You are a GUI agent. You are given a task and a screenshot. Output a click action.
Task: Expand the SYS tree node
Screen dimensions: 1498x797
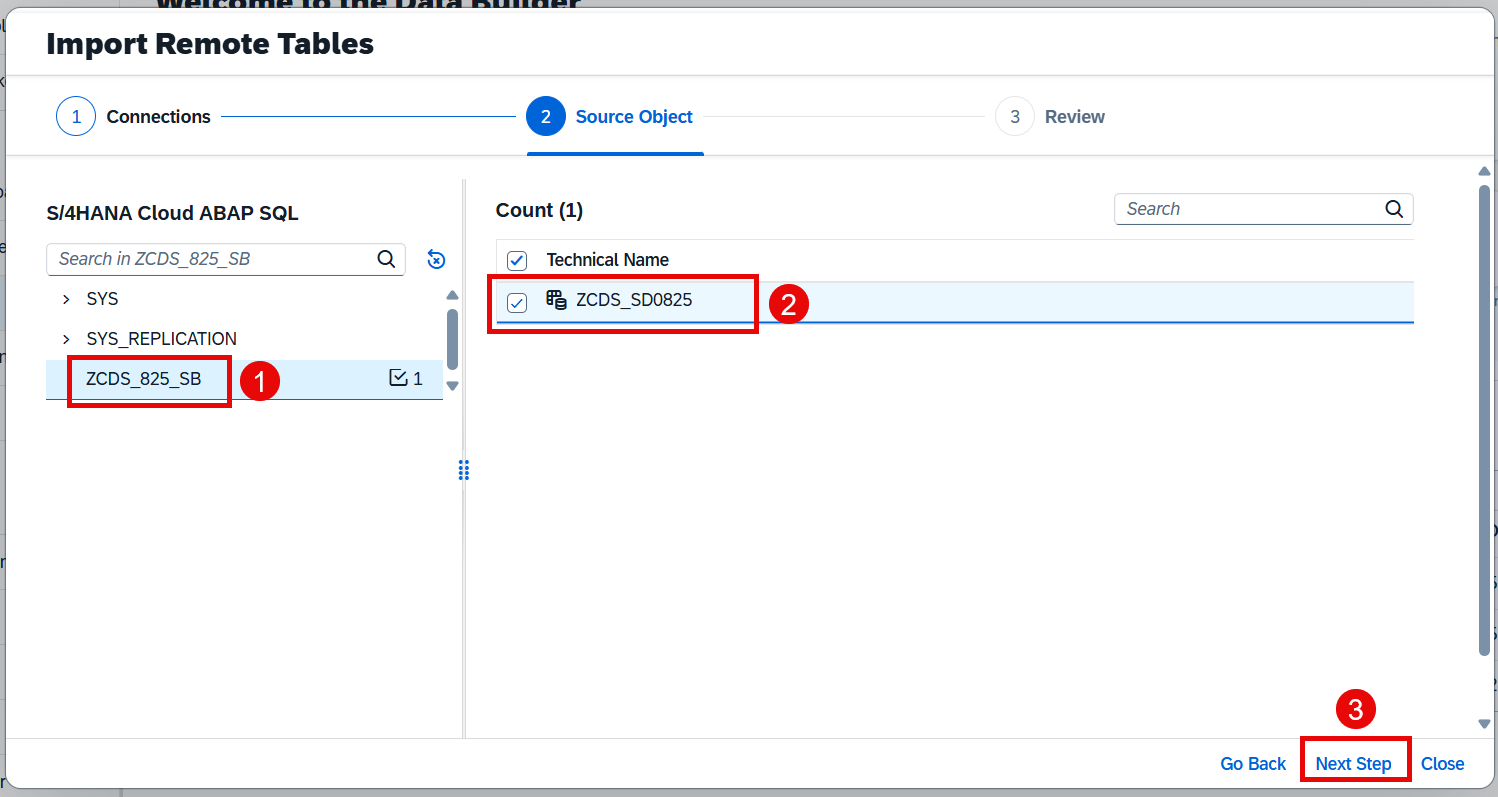[x=66, y=299]
